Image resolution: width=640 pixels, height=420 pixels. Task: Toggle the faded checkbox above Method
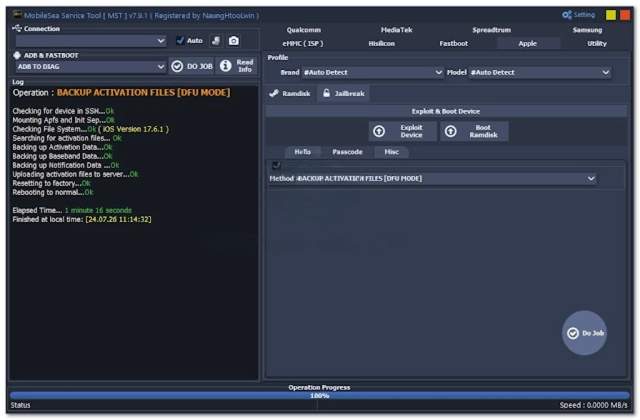coord(276,165)
